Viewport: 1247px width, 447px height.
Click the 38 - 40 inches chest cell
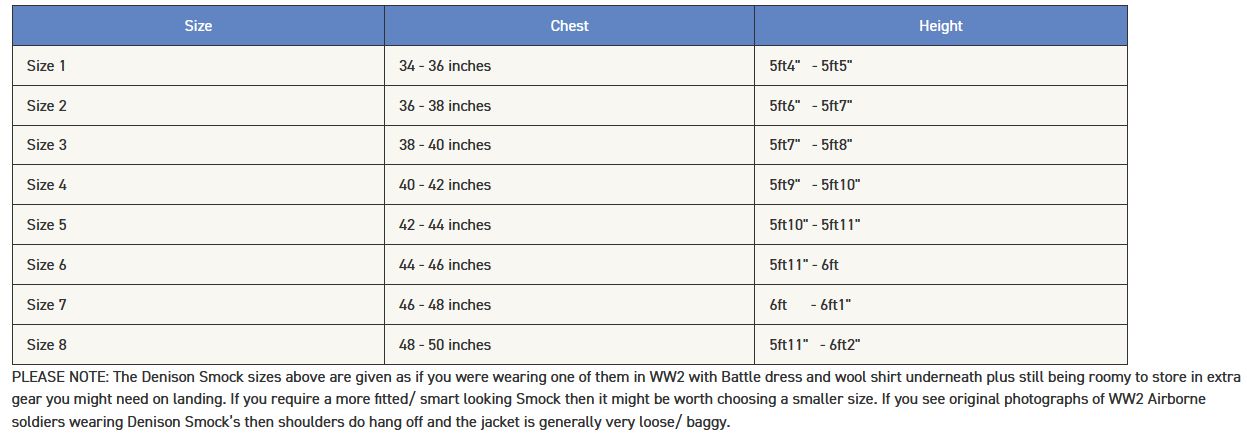[569, 145]
